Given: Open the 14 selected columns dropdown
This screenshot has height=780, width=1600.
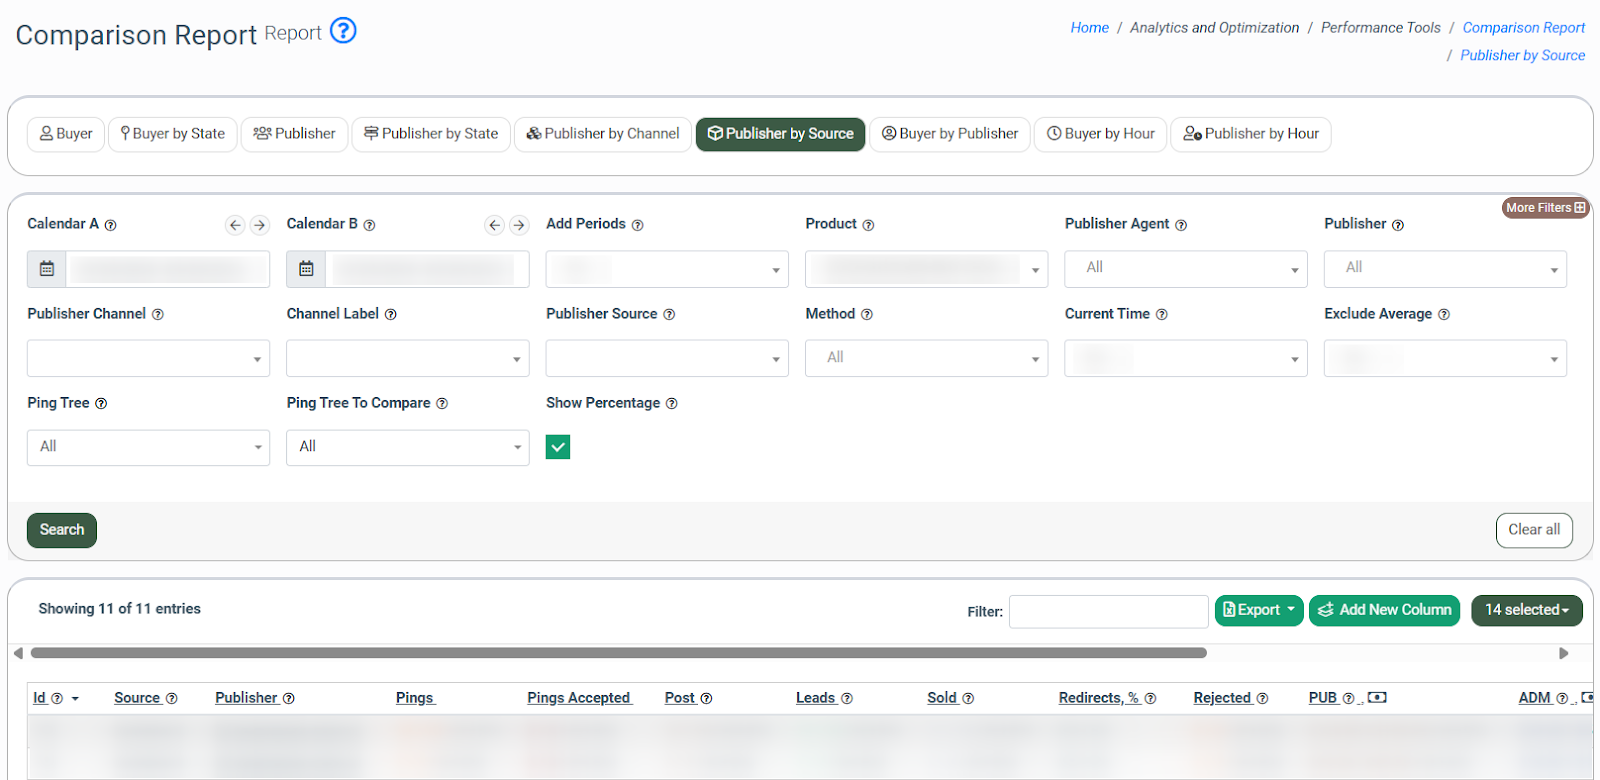Looking at the screenshot, I should point(1526,610).
